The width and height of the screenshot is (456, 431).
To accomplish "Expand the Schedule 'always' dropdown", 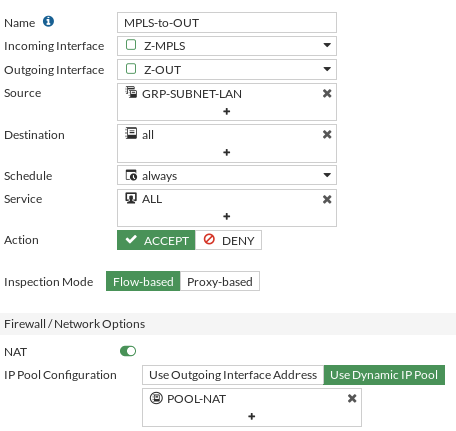I will [x=227, y=175].
